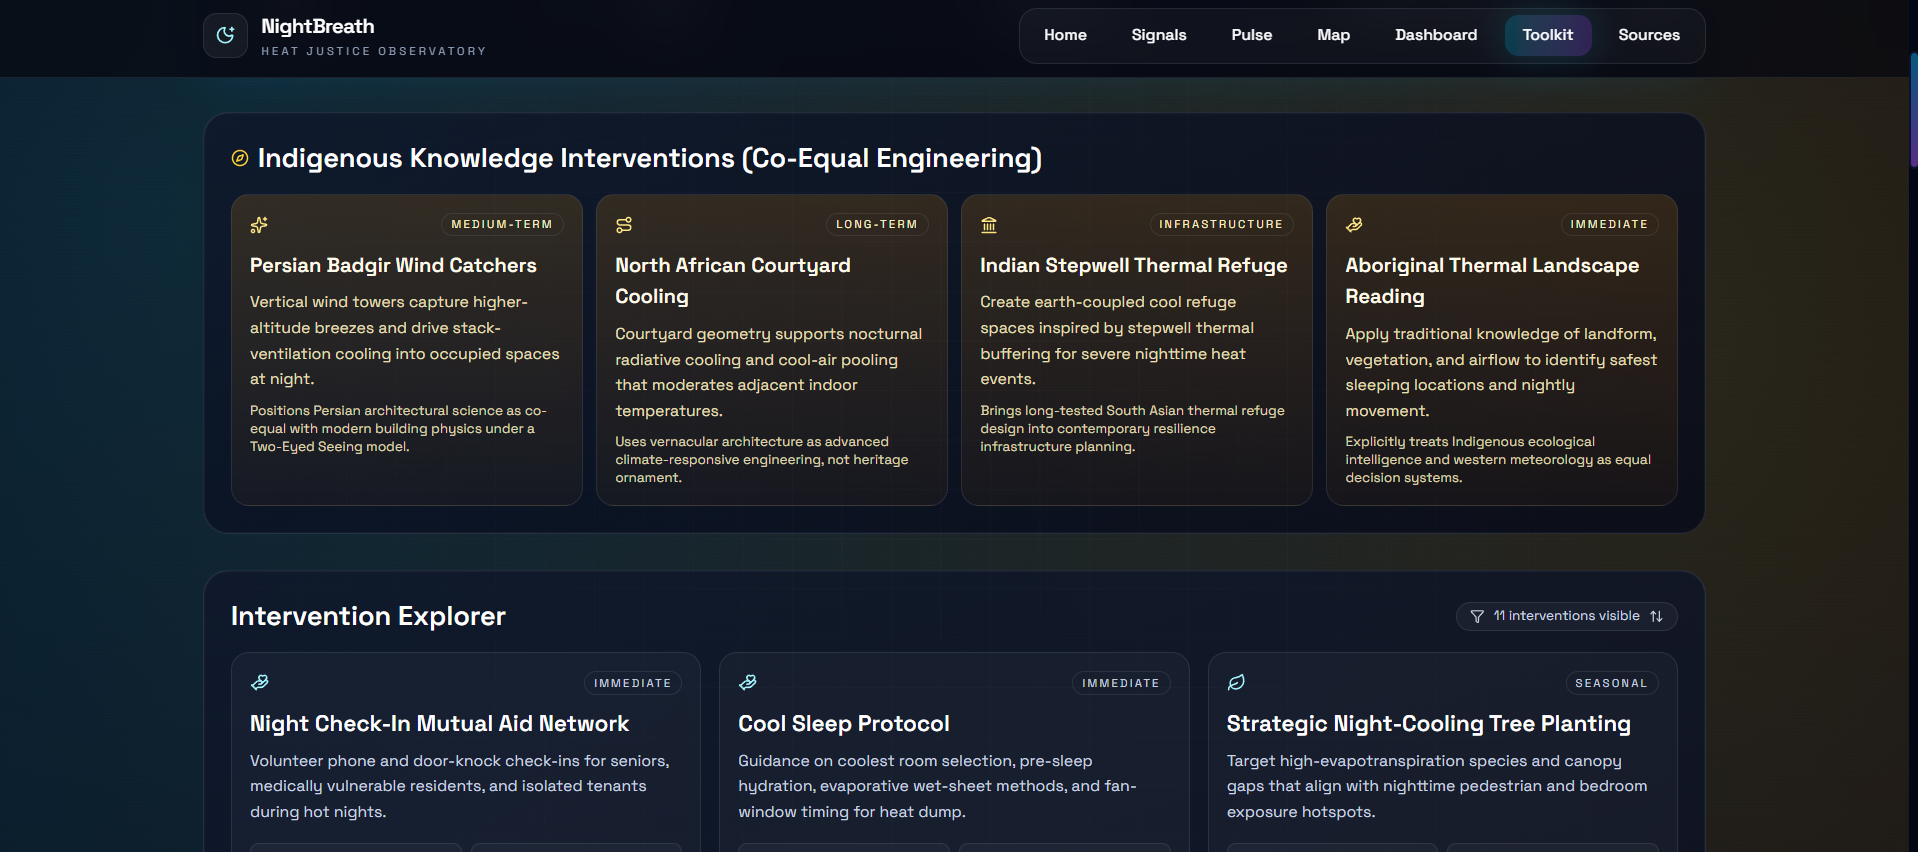Click the sort arrows icon in interventions pill
This screenshot has width=1918, height=852.
[x=1656, y=617]
